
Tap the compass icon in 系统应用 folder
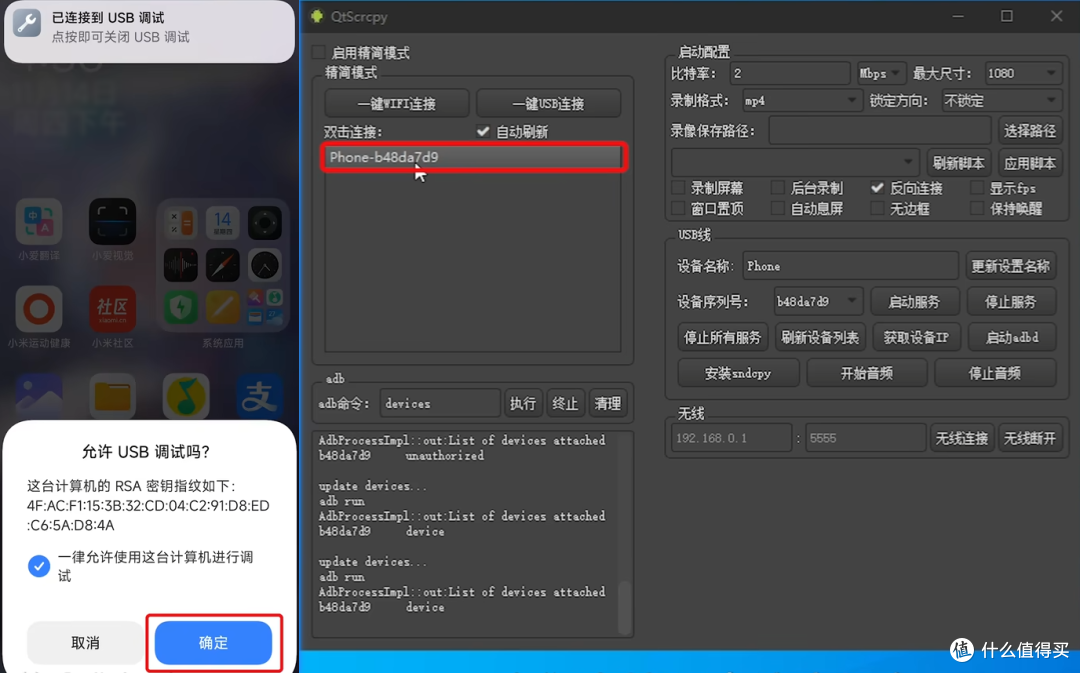click(222, 265)
